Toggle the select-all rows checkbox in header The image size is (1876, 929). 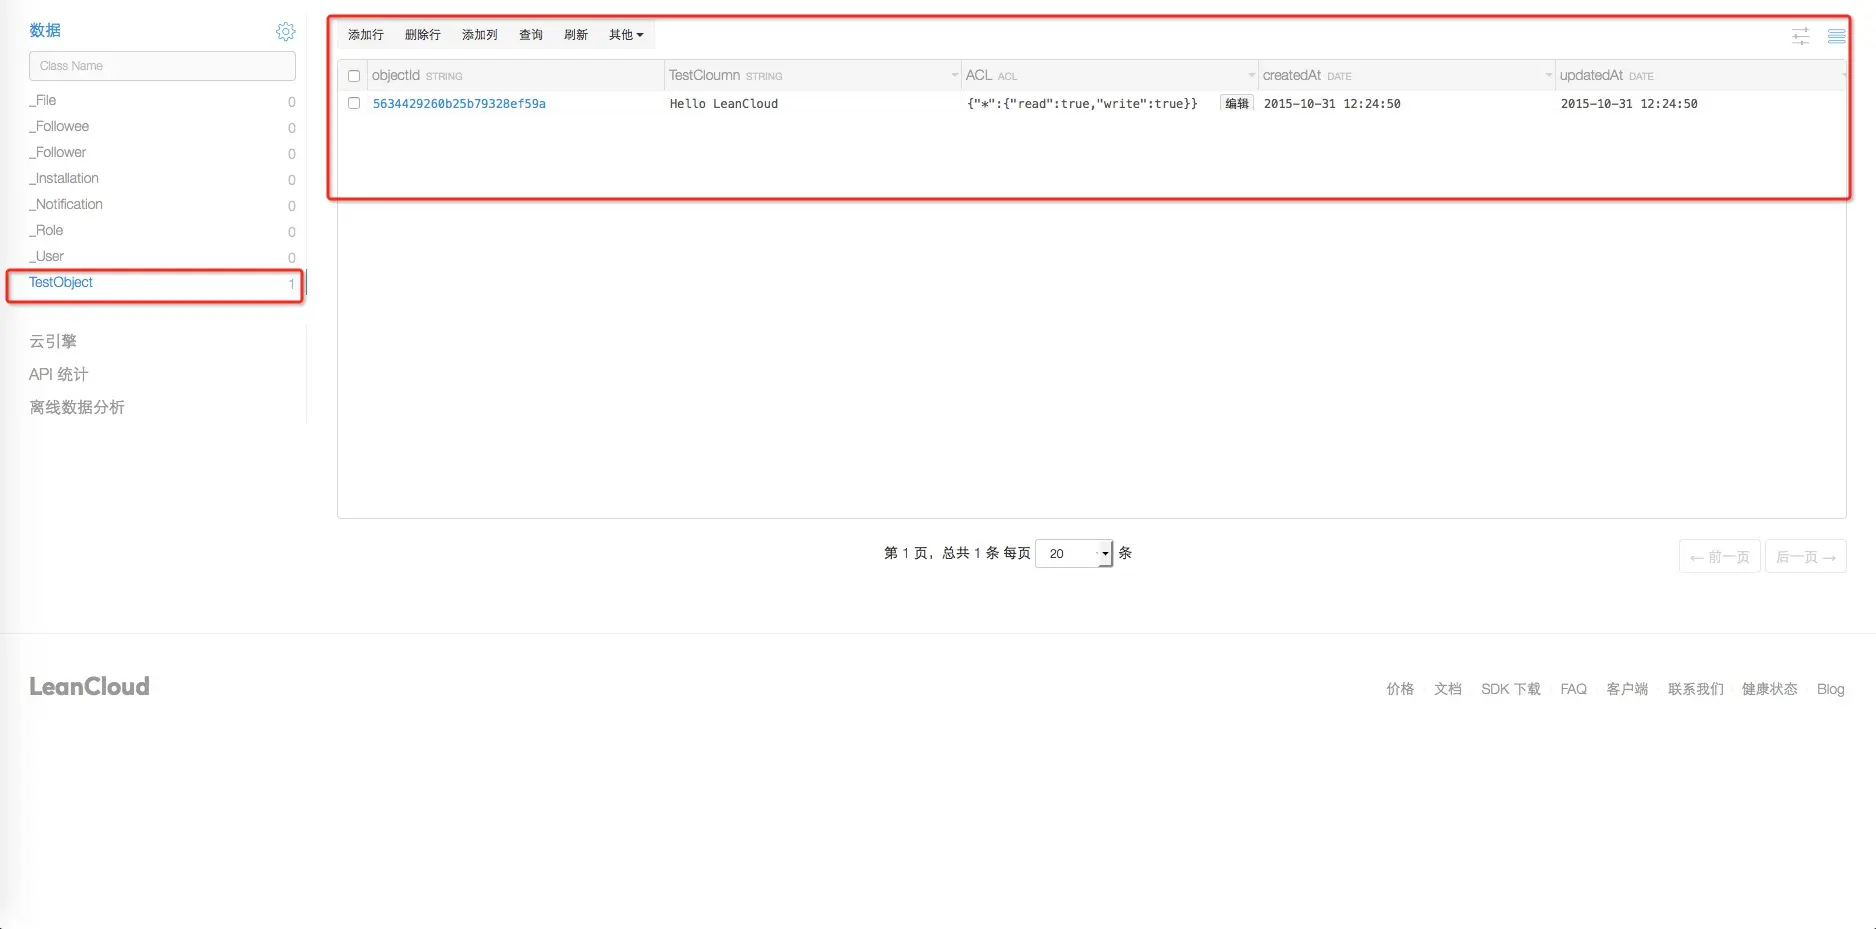pos(354,76)
